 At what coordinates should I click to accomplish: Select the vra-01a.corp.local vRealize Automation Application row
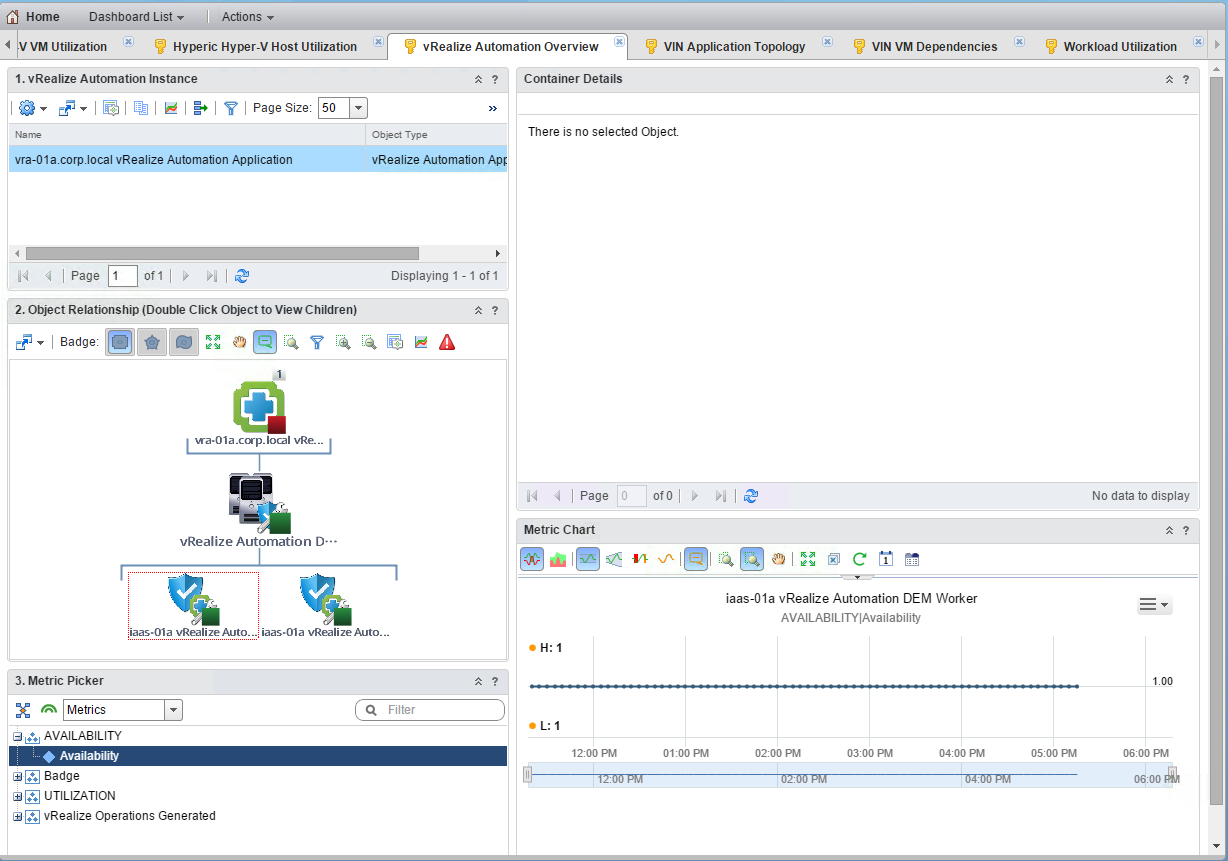[258, 159]
